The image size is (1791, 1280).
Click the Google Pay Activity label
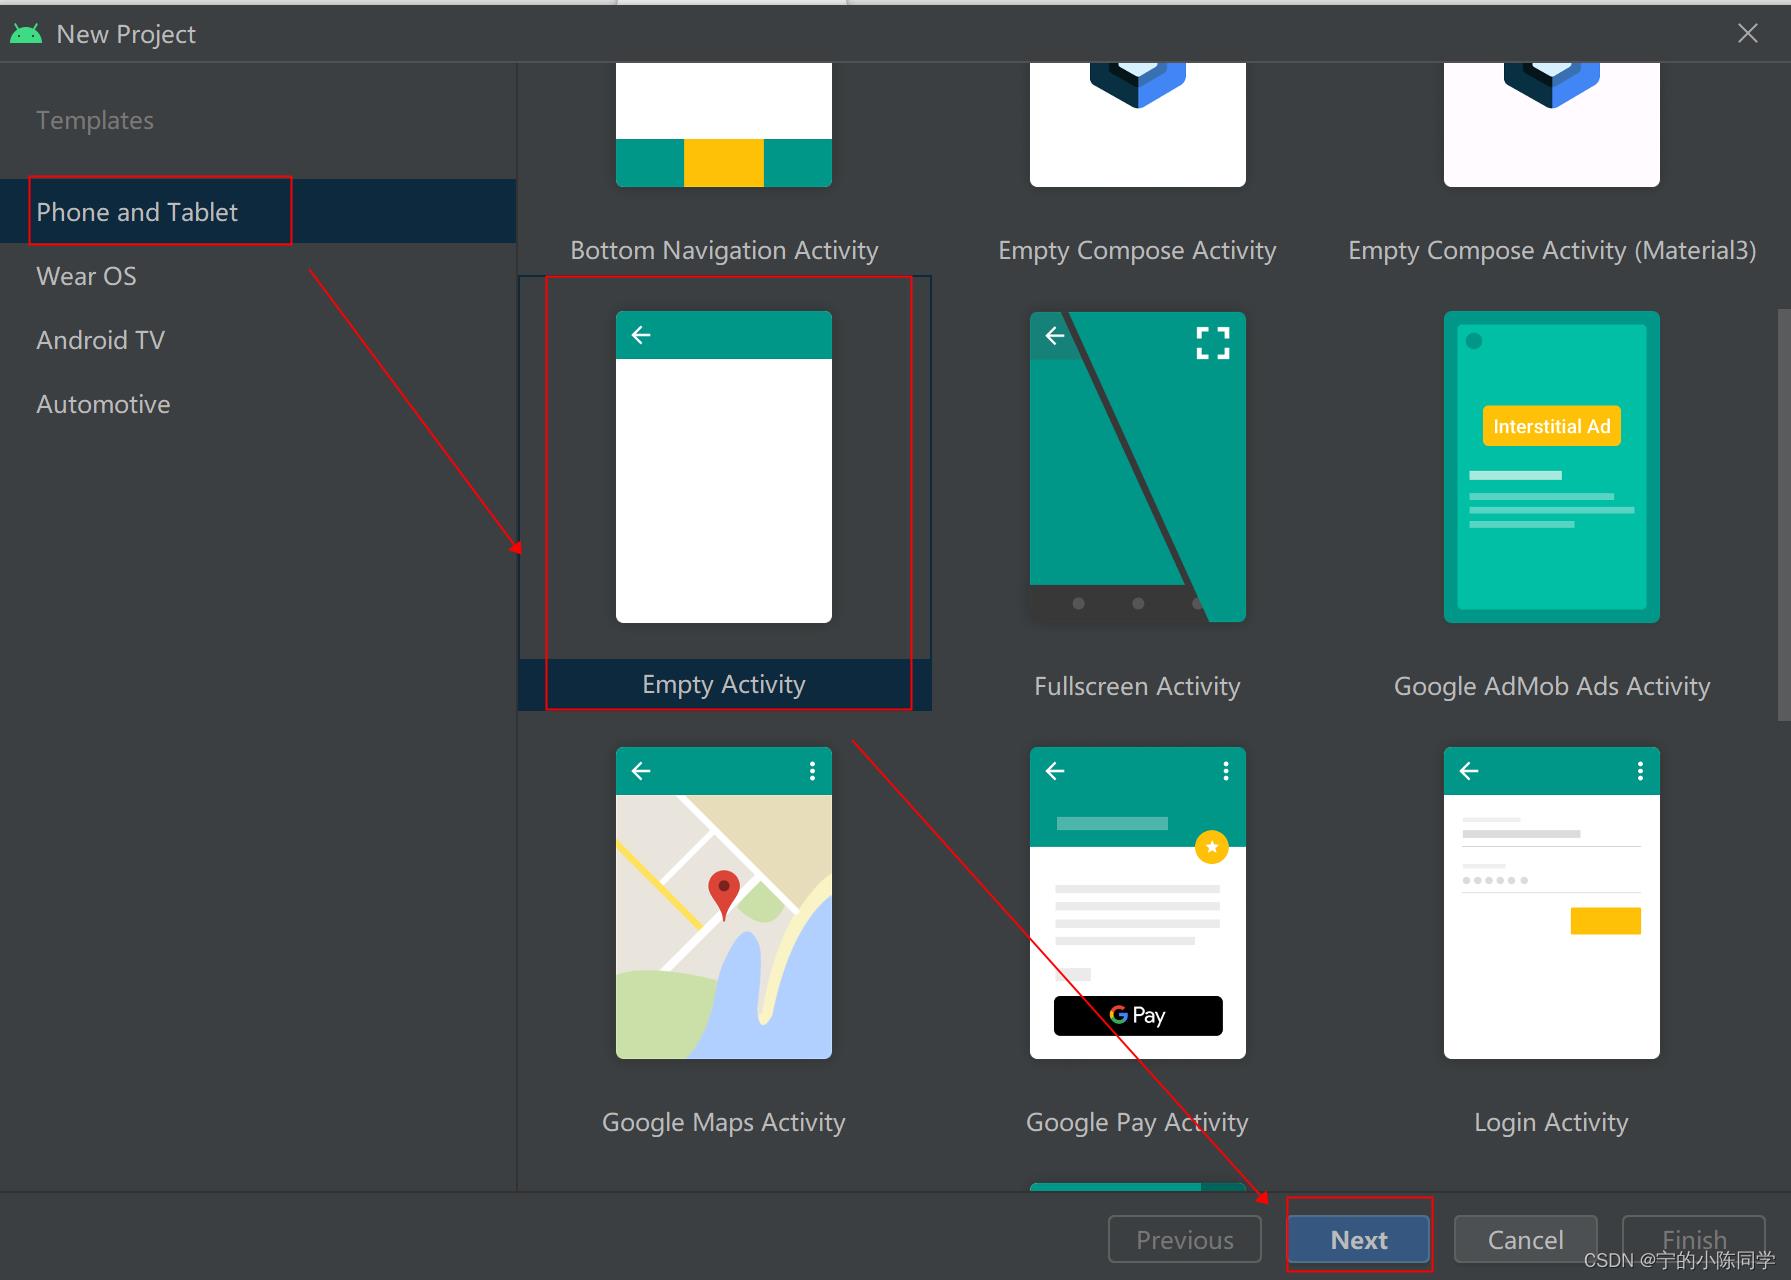coord(1137,1123)
